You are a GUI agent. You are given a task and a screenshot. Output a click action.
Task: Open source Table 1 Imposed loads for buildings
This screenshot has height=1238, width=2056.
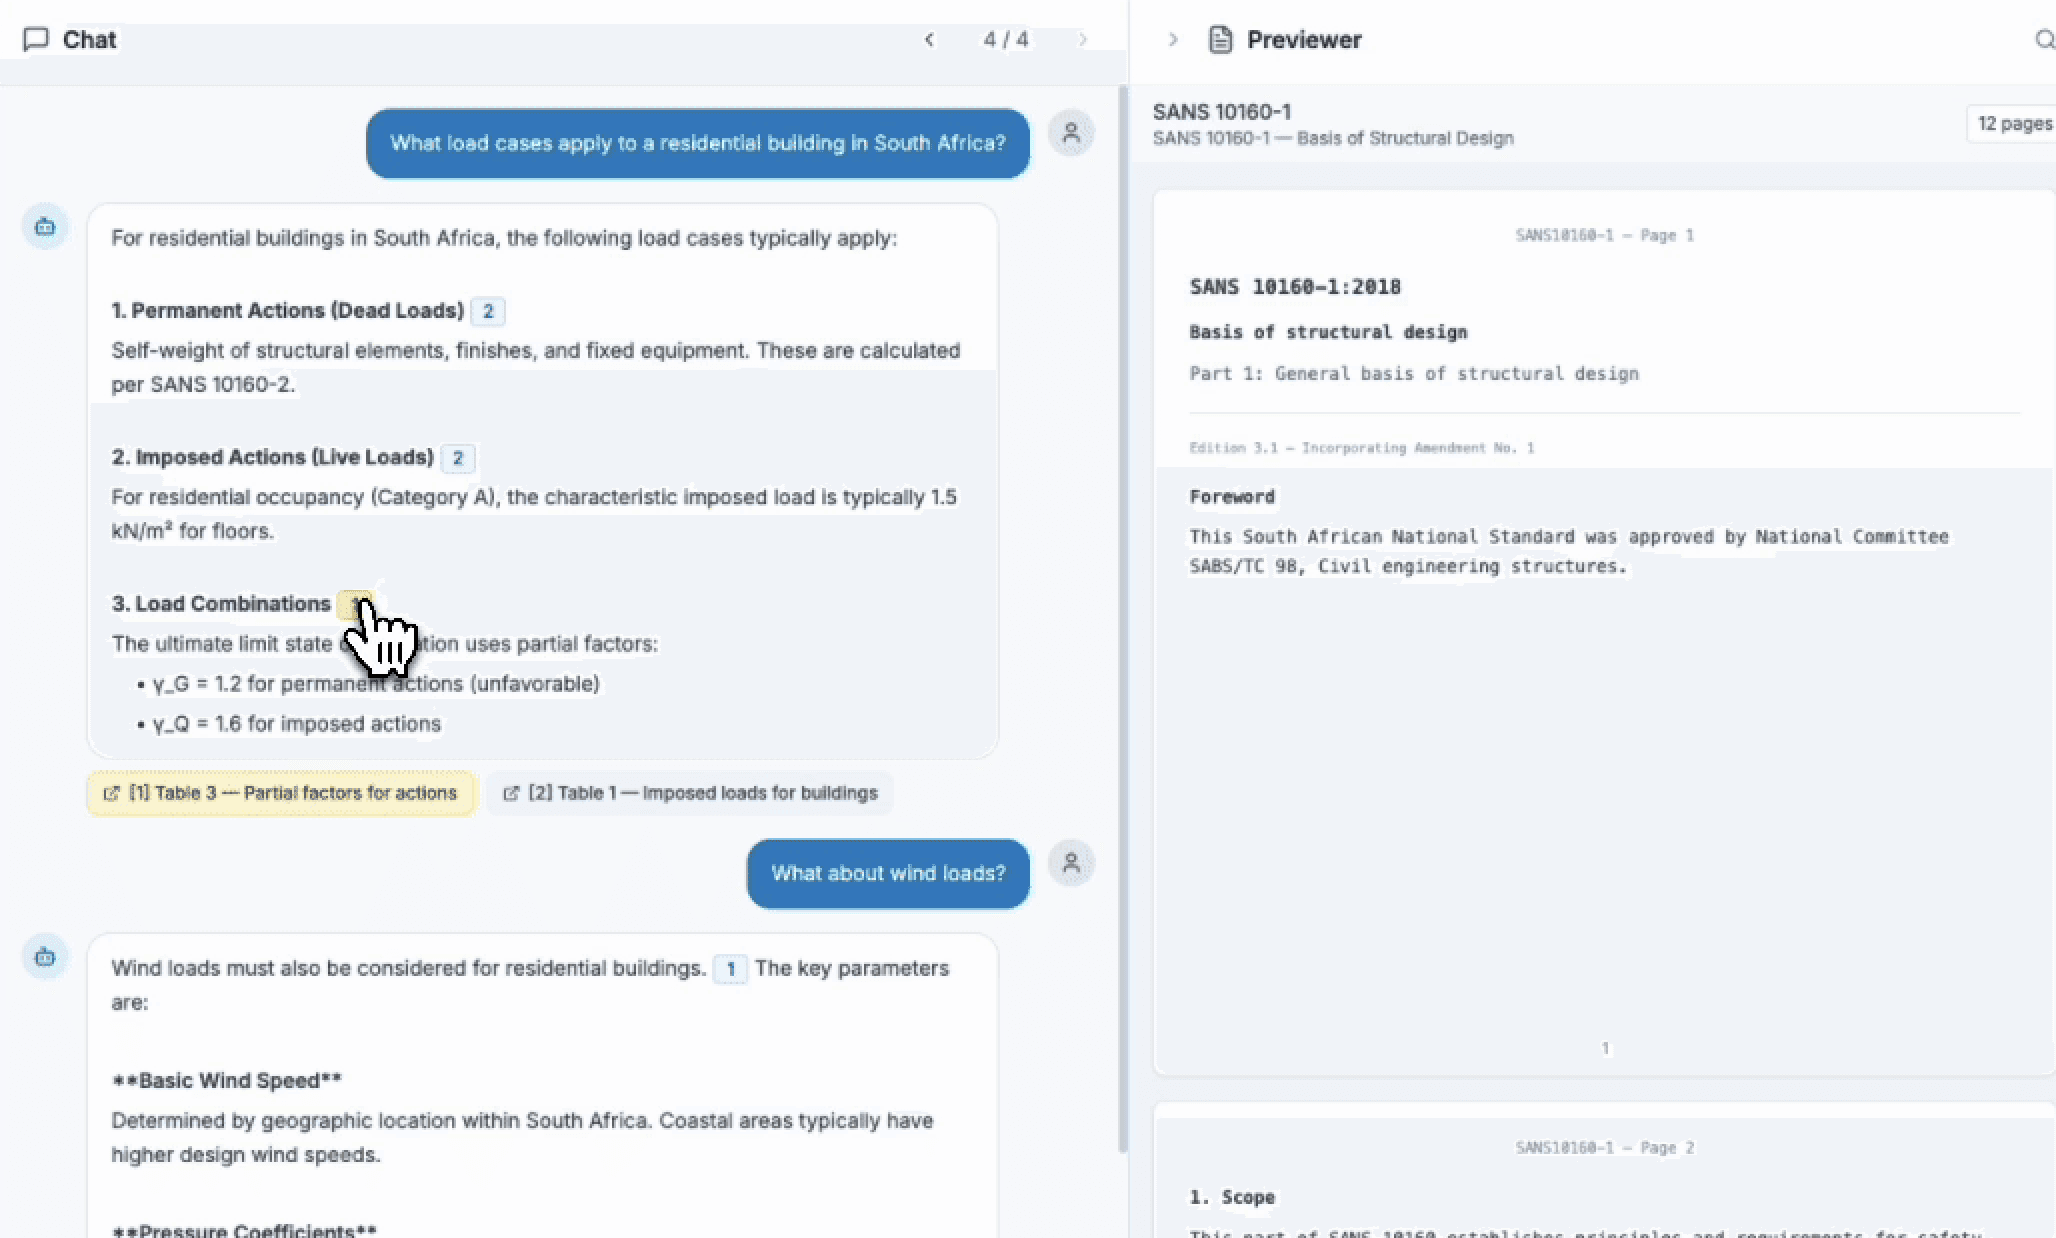pos(690,793)
